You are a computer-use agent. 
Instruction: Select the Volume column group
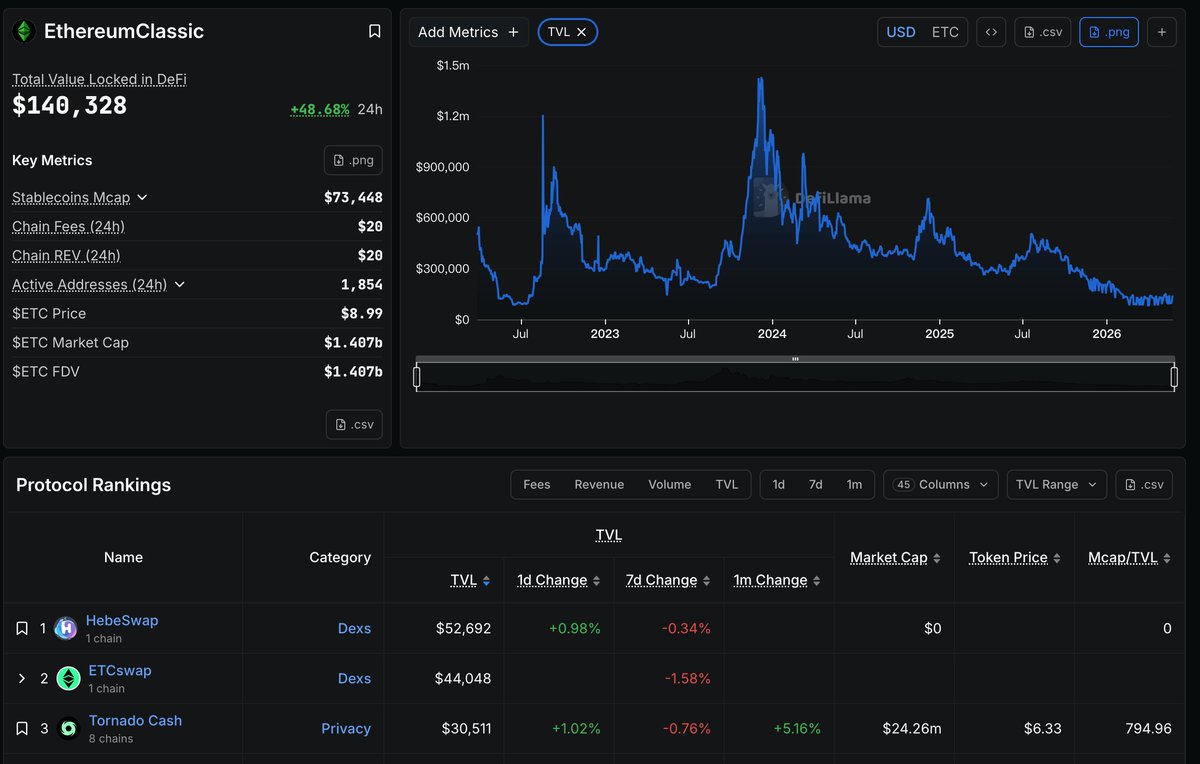tap(669, 484)
